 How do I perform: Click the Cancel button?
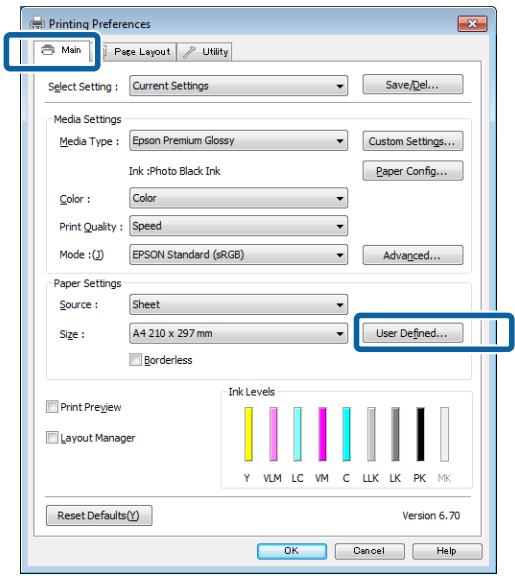pyautogui.click(x=369, y=551)
